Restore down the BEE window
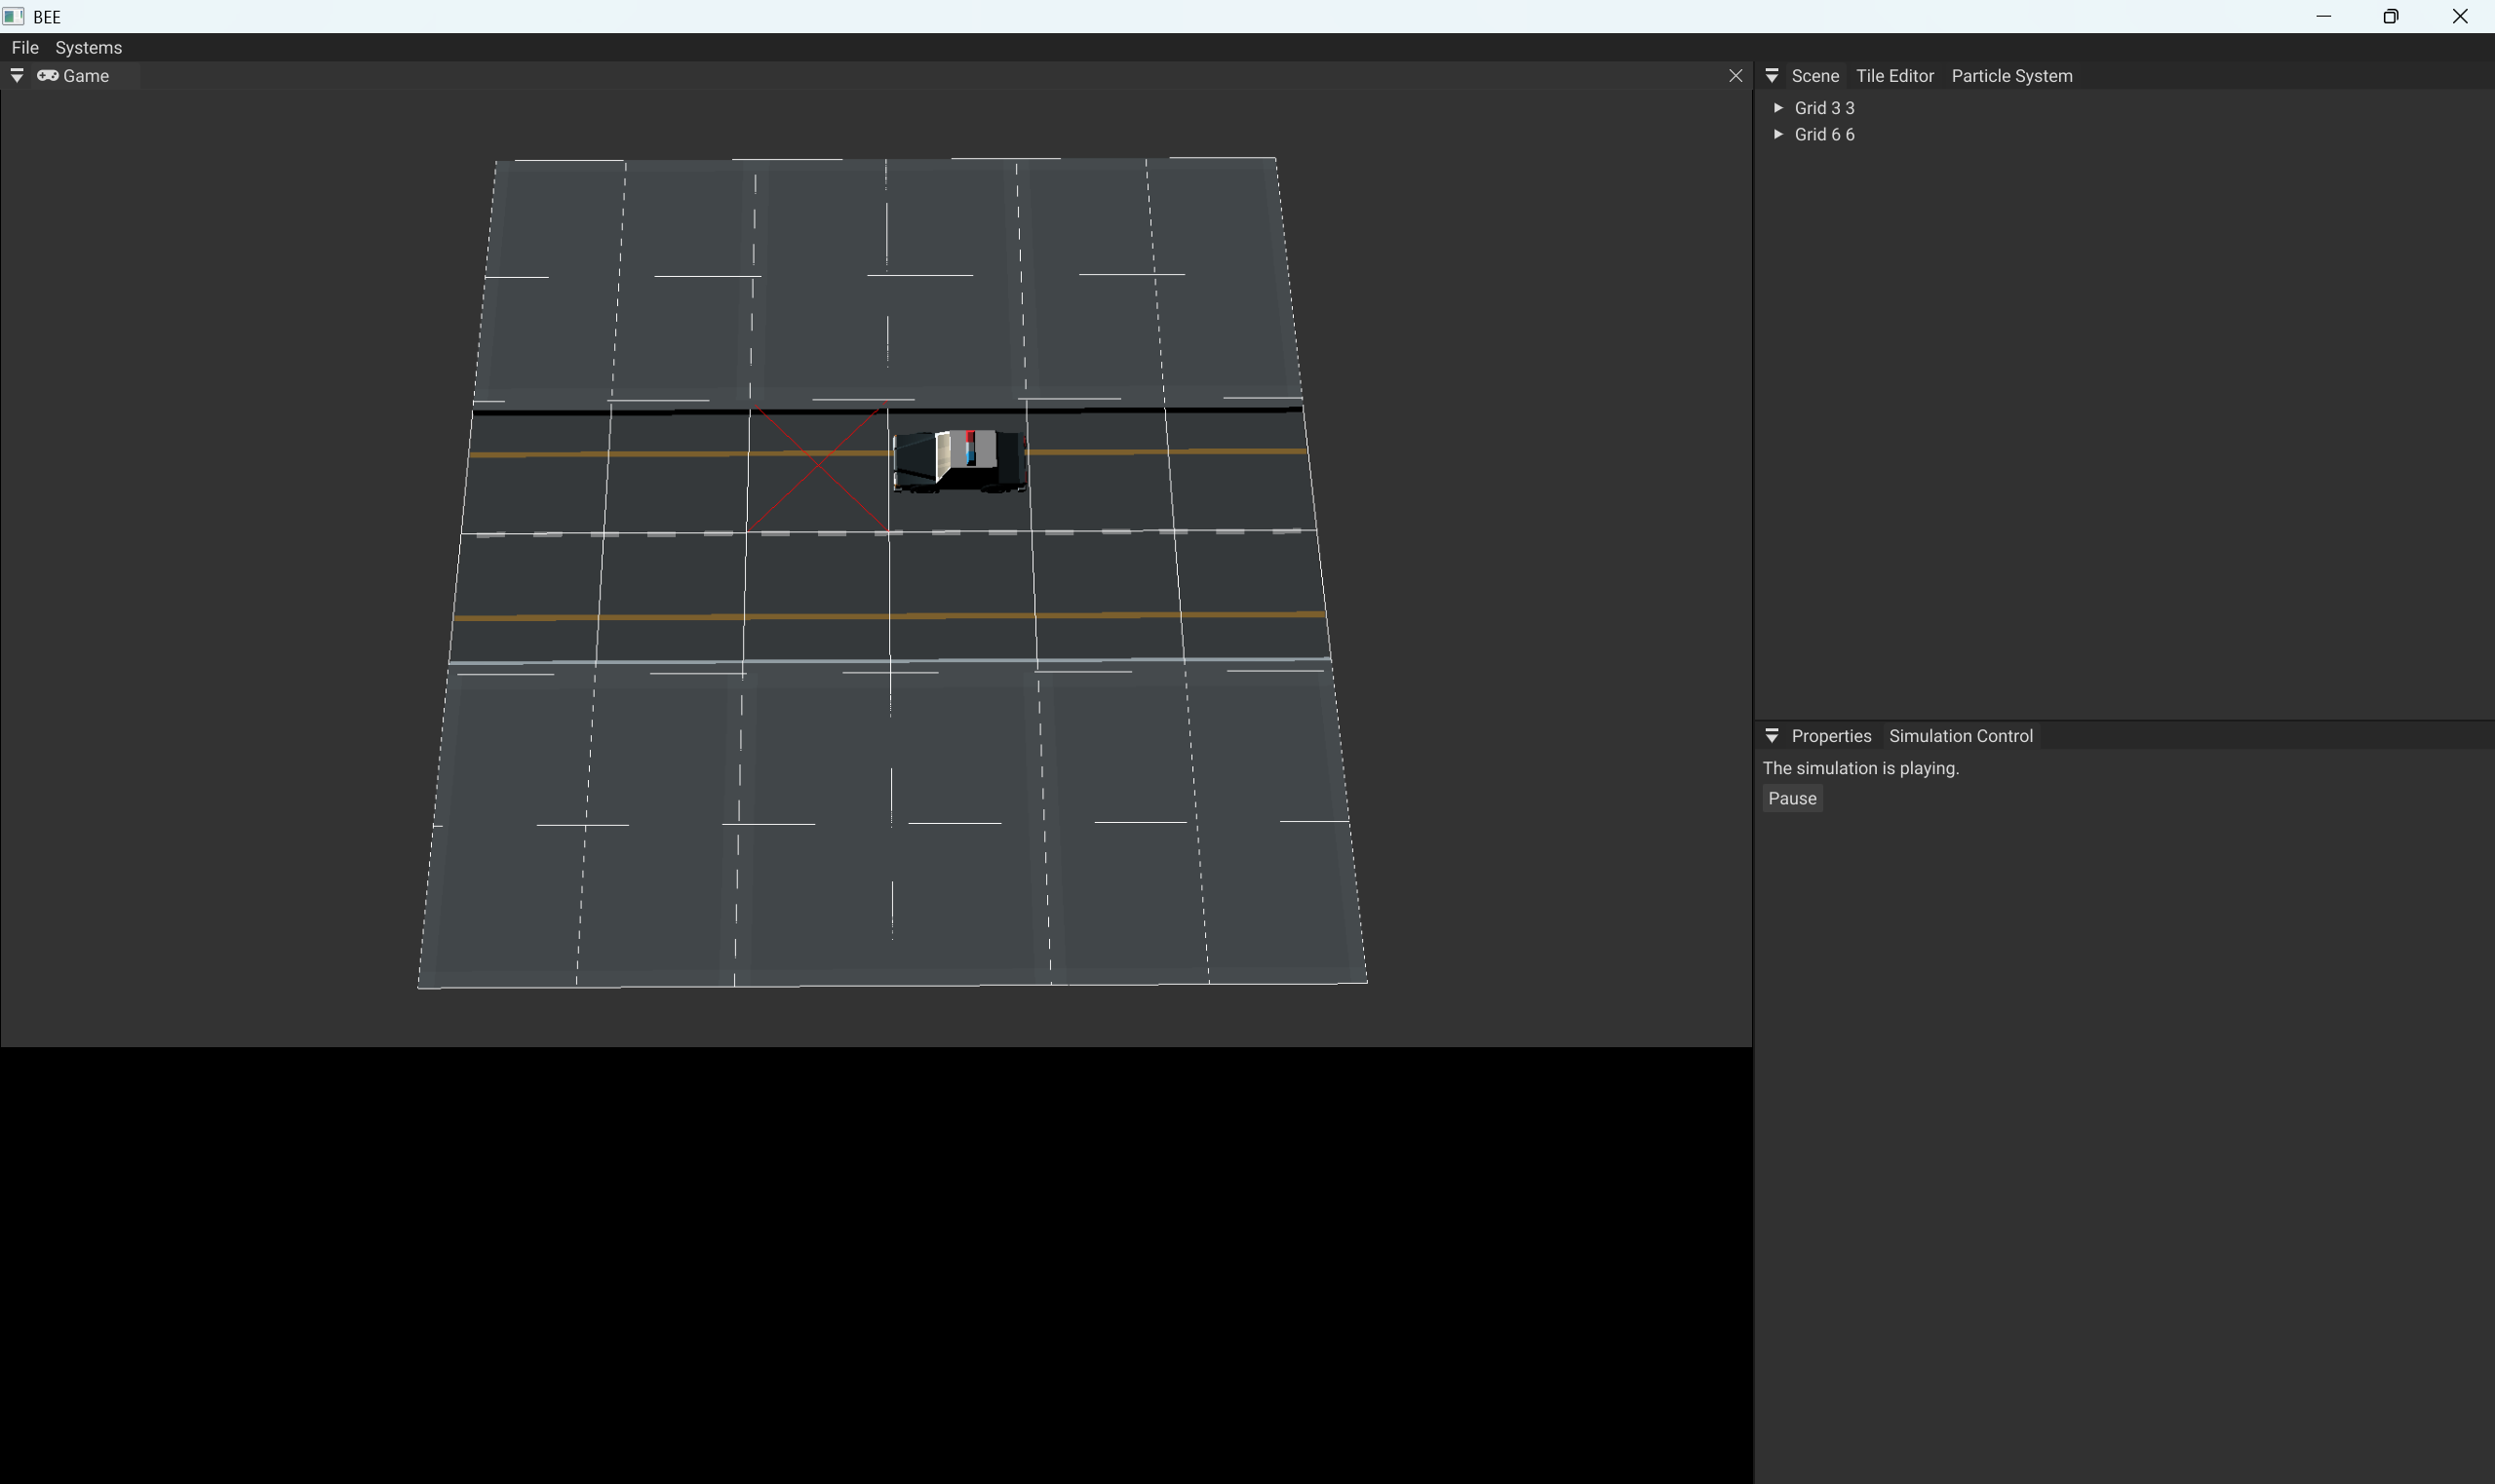 (2390, 16)
